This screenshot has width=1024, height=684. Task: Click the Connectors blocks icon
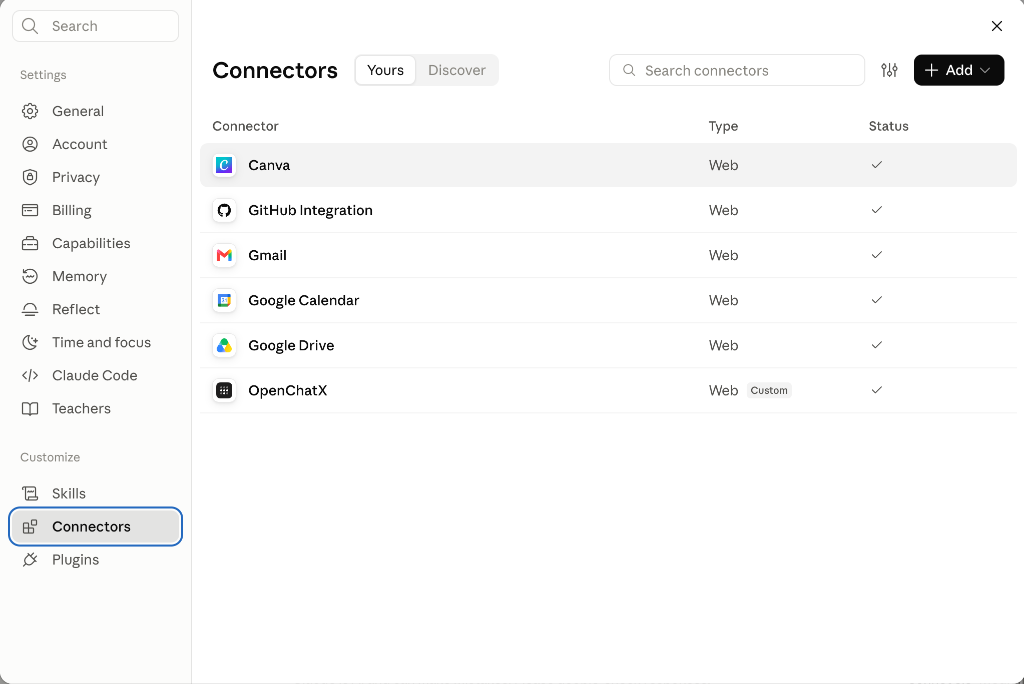(x=30, y=527)
